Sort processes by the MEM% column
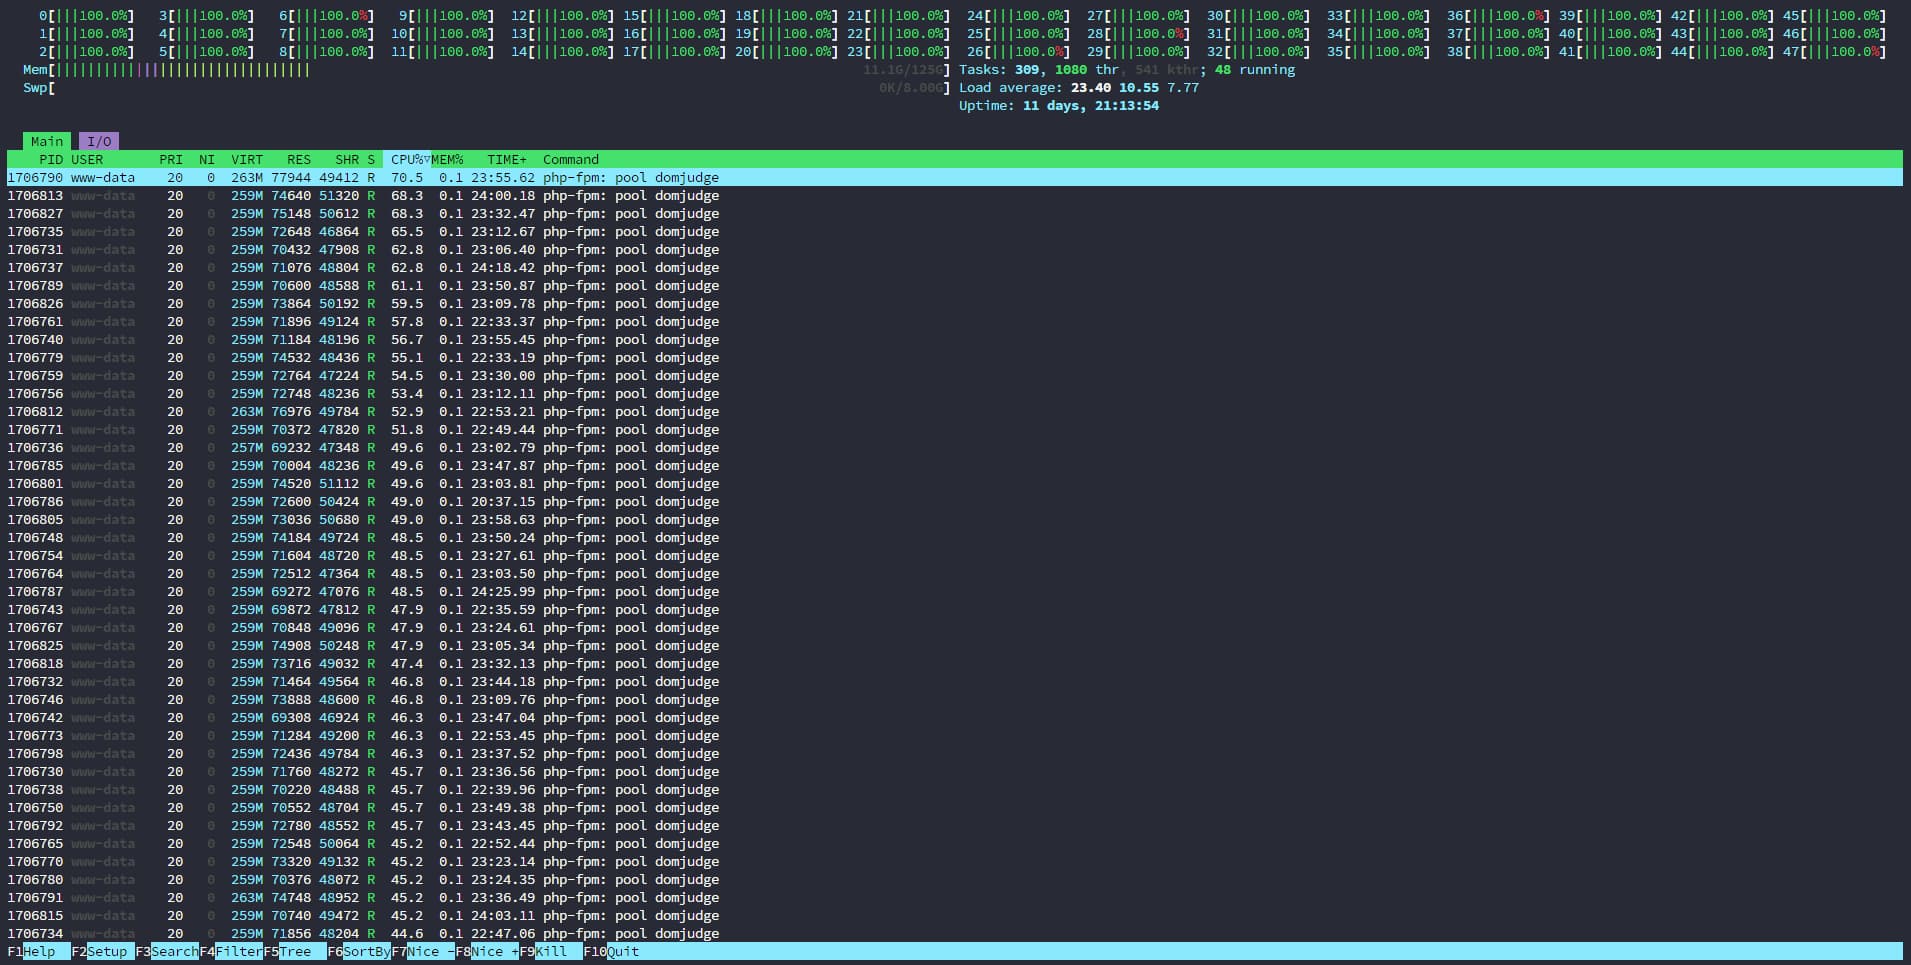Image resolution: width=1911 pixels, height=965 pixels. pyautogui.click(x=445, y=159)
